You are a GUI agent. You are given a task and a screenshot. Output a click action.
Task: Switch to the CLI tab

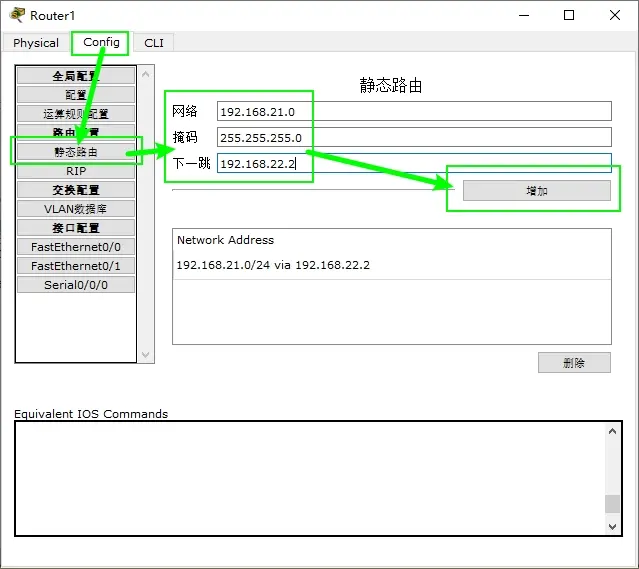click(x=154, y=43)
